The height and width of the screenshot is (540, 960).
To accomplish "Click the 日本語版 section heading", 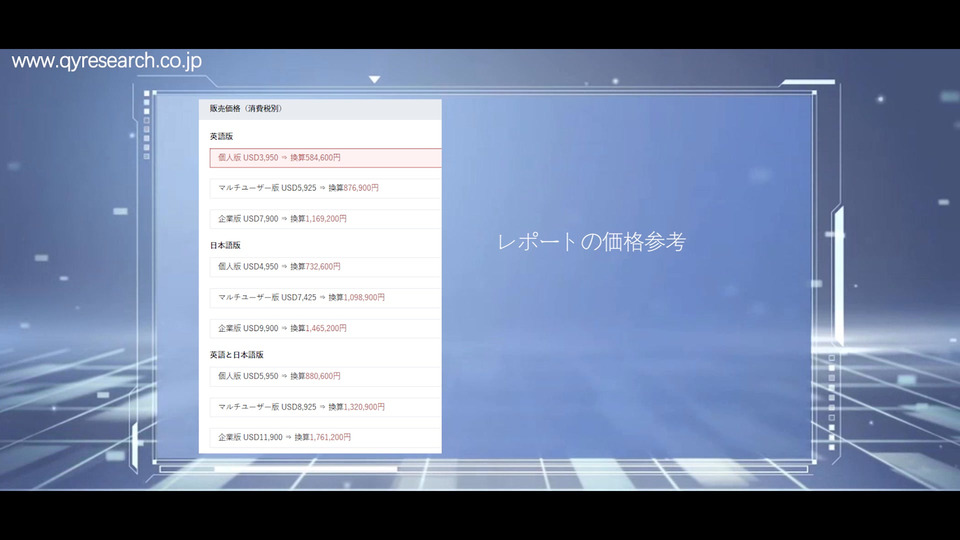I will click(x=225, y=245).
